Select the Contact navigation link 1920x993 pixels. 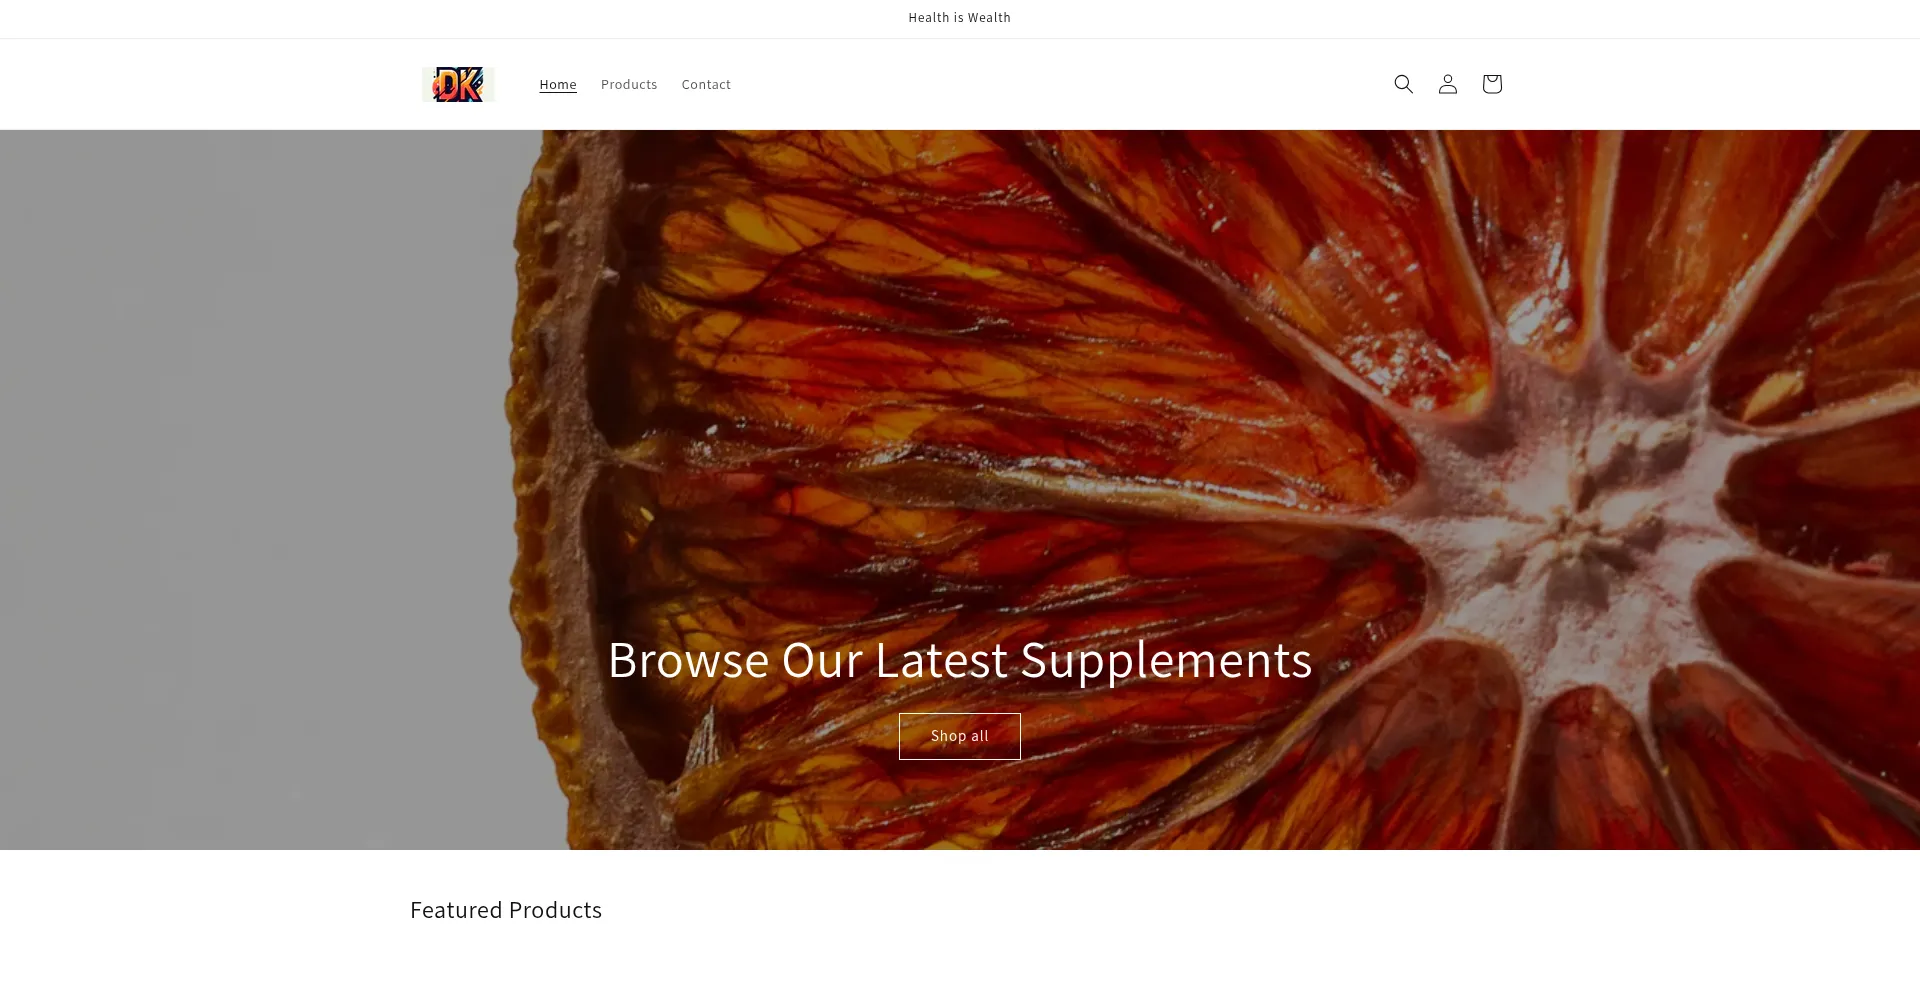(706, 85)
